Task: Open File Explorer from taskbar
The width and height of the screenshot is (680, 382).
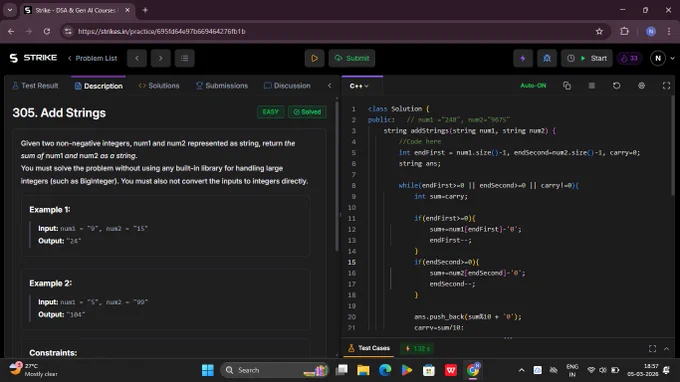Action: 363,370
